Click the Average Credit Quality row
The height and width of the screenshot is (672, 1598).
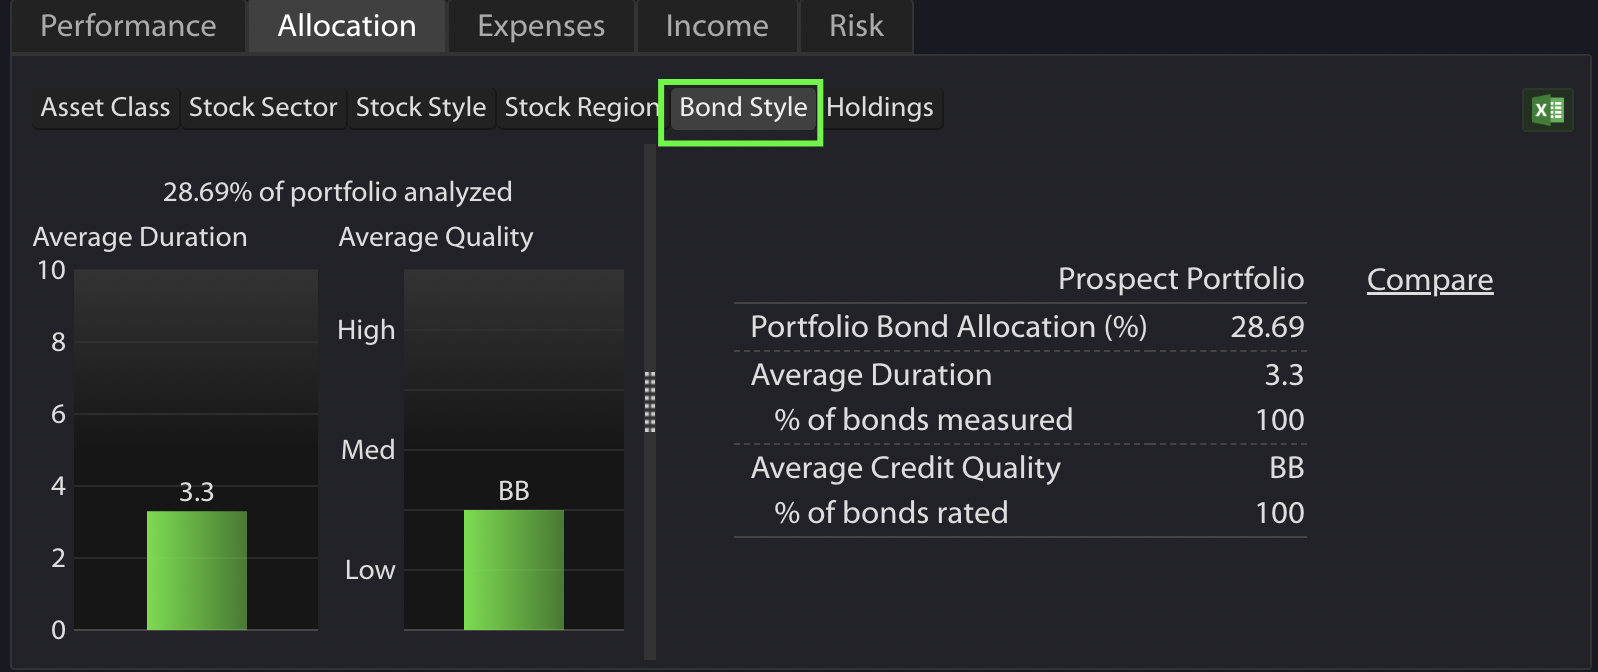pos(1020,468)
